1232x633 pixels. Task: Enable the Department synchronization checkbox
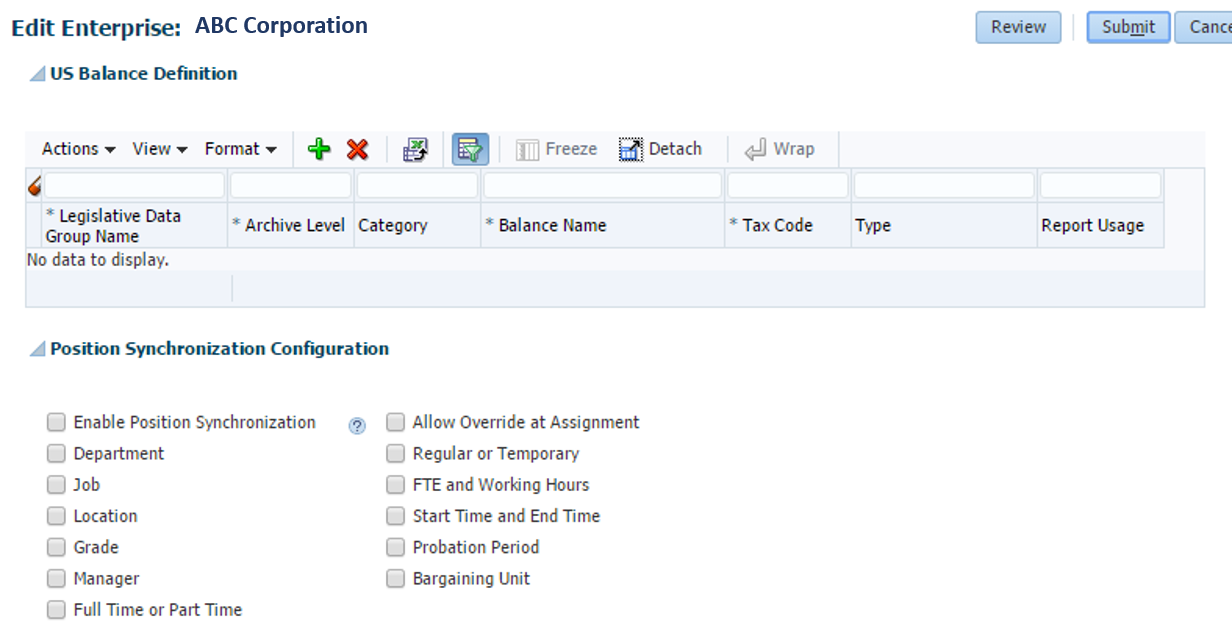point(56,453)
